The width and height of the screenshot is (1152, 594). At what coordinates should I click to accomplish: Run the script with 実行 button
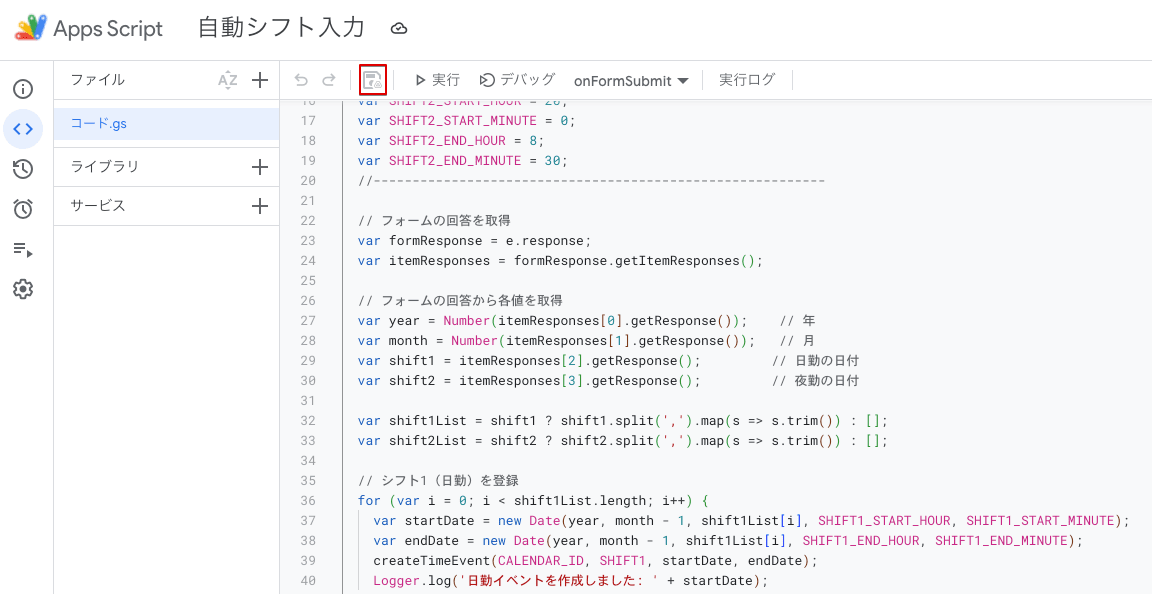(438, 80)
